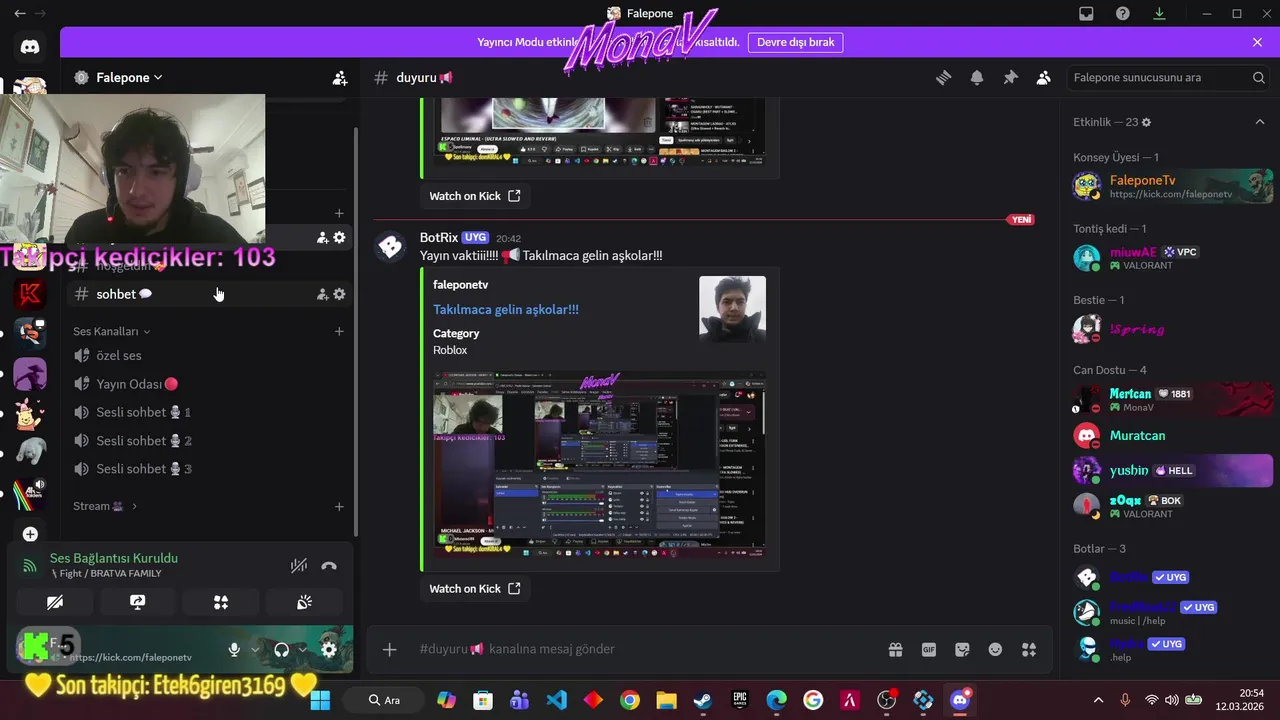The image size is (1280, 720).
Task: Toggle microphone mute in user panel
Action: 234,650
